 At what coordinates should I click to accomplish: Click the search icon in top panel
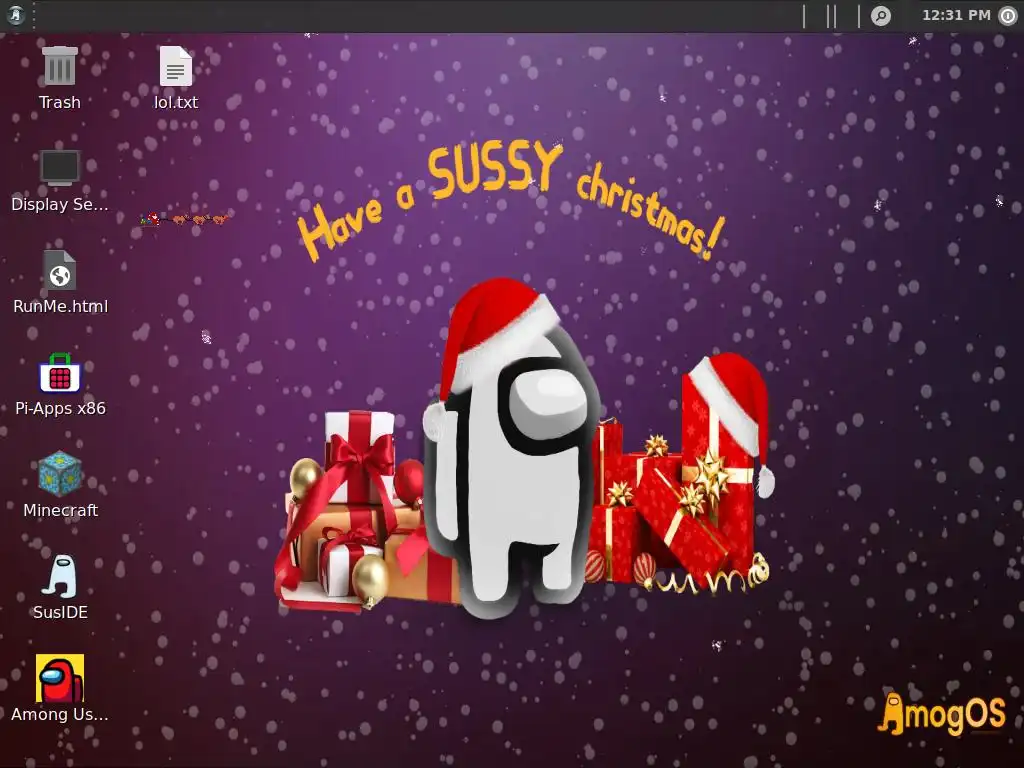tap(880, 16)
